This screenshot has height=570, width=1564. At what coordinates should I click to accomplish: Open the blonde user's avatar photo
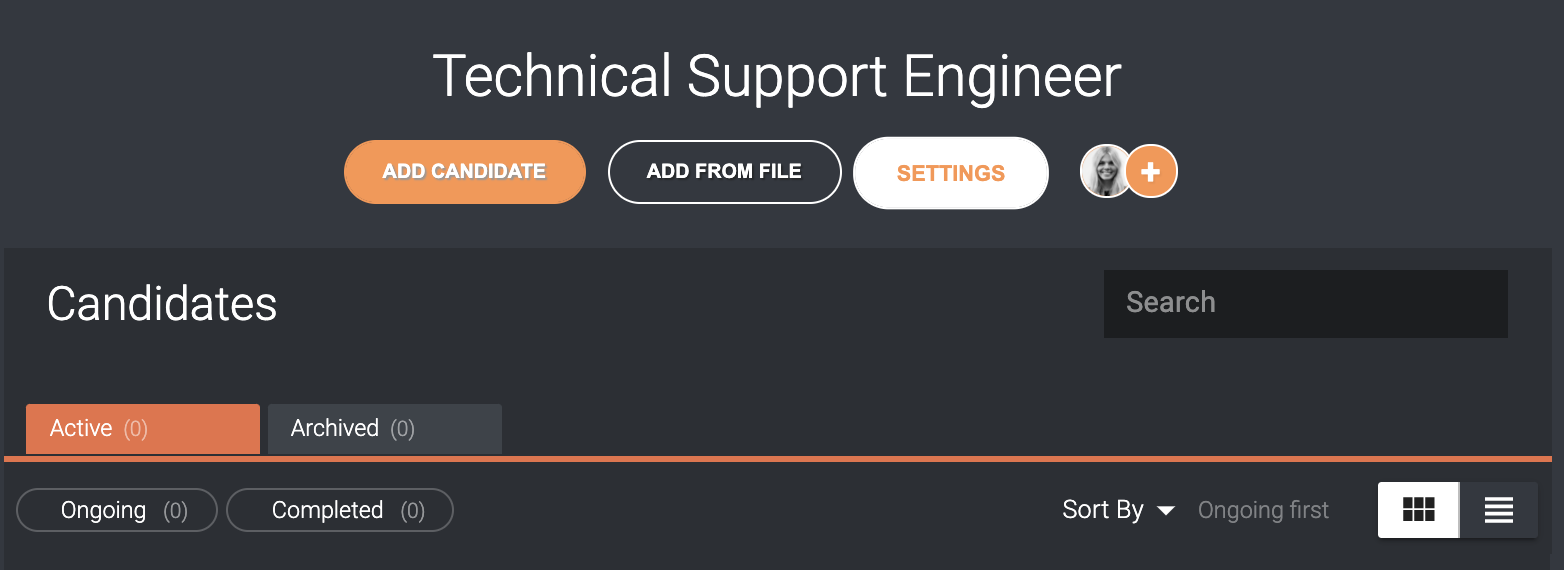click(1105, 171)
